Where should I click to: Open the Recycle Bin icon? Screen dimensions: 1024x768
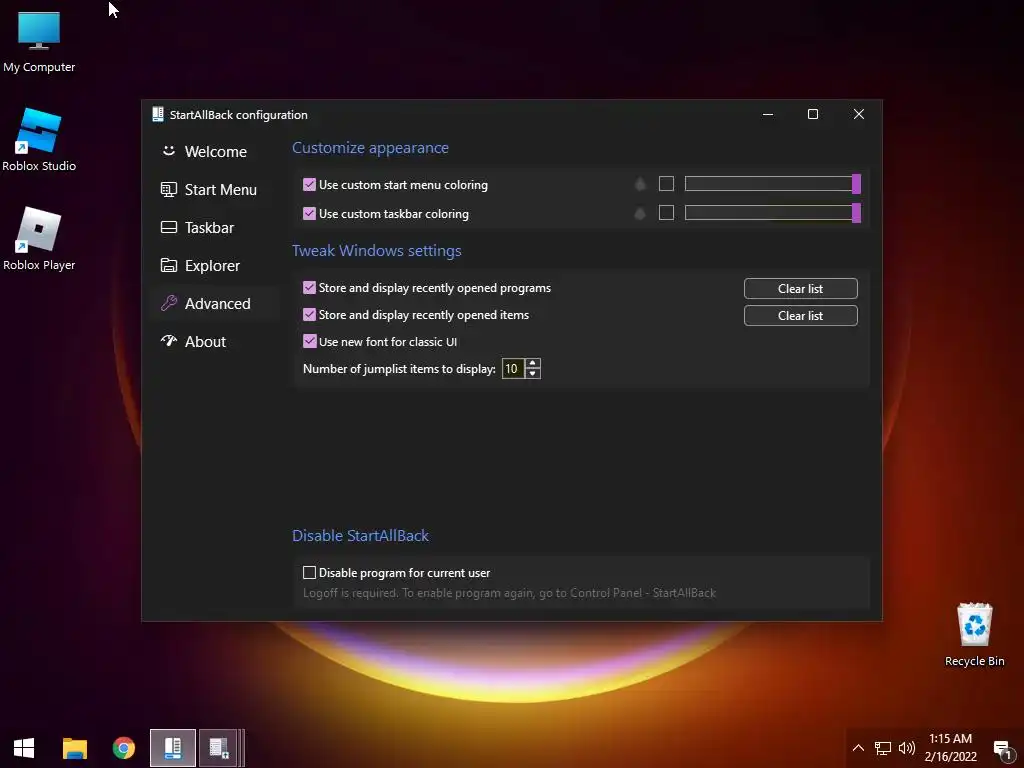point(974,634)
